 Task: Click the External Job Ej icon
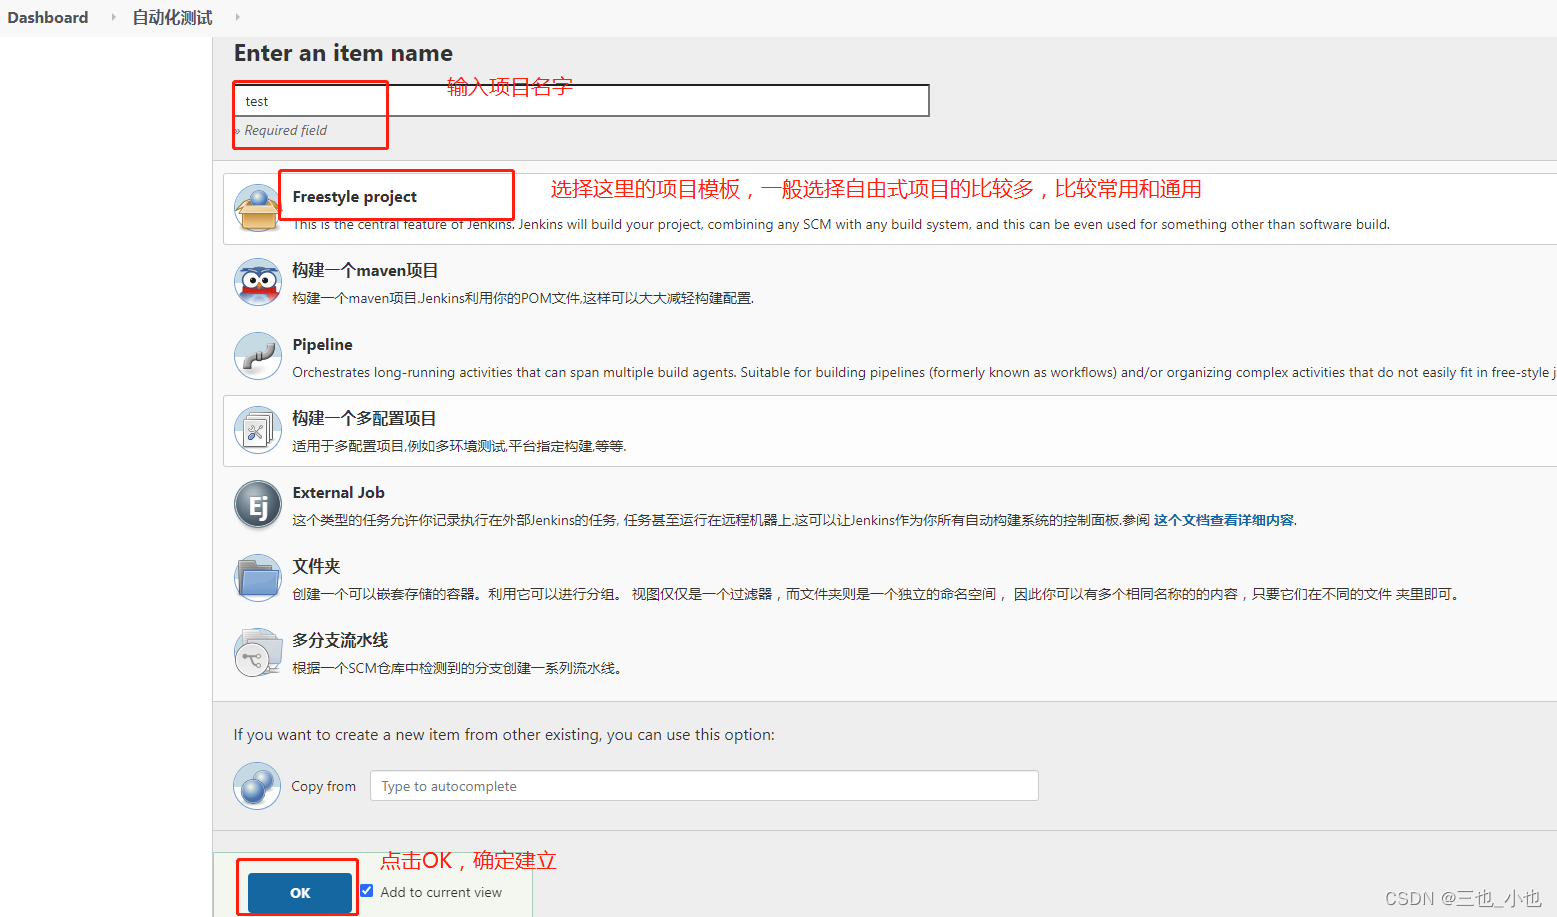(258, 504)
